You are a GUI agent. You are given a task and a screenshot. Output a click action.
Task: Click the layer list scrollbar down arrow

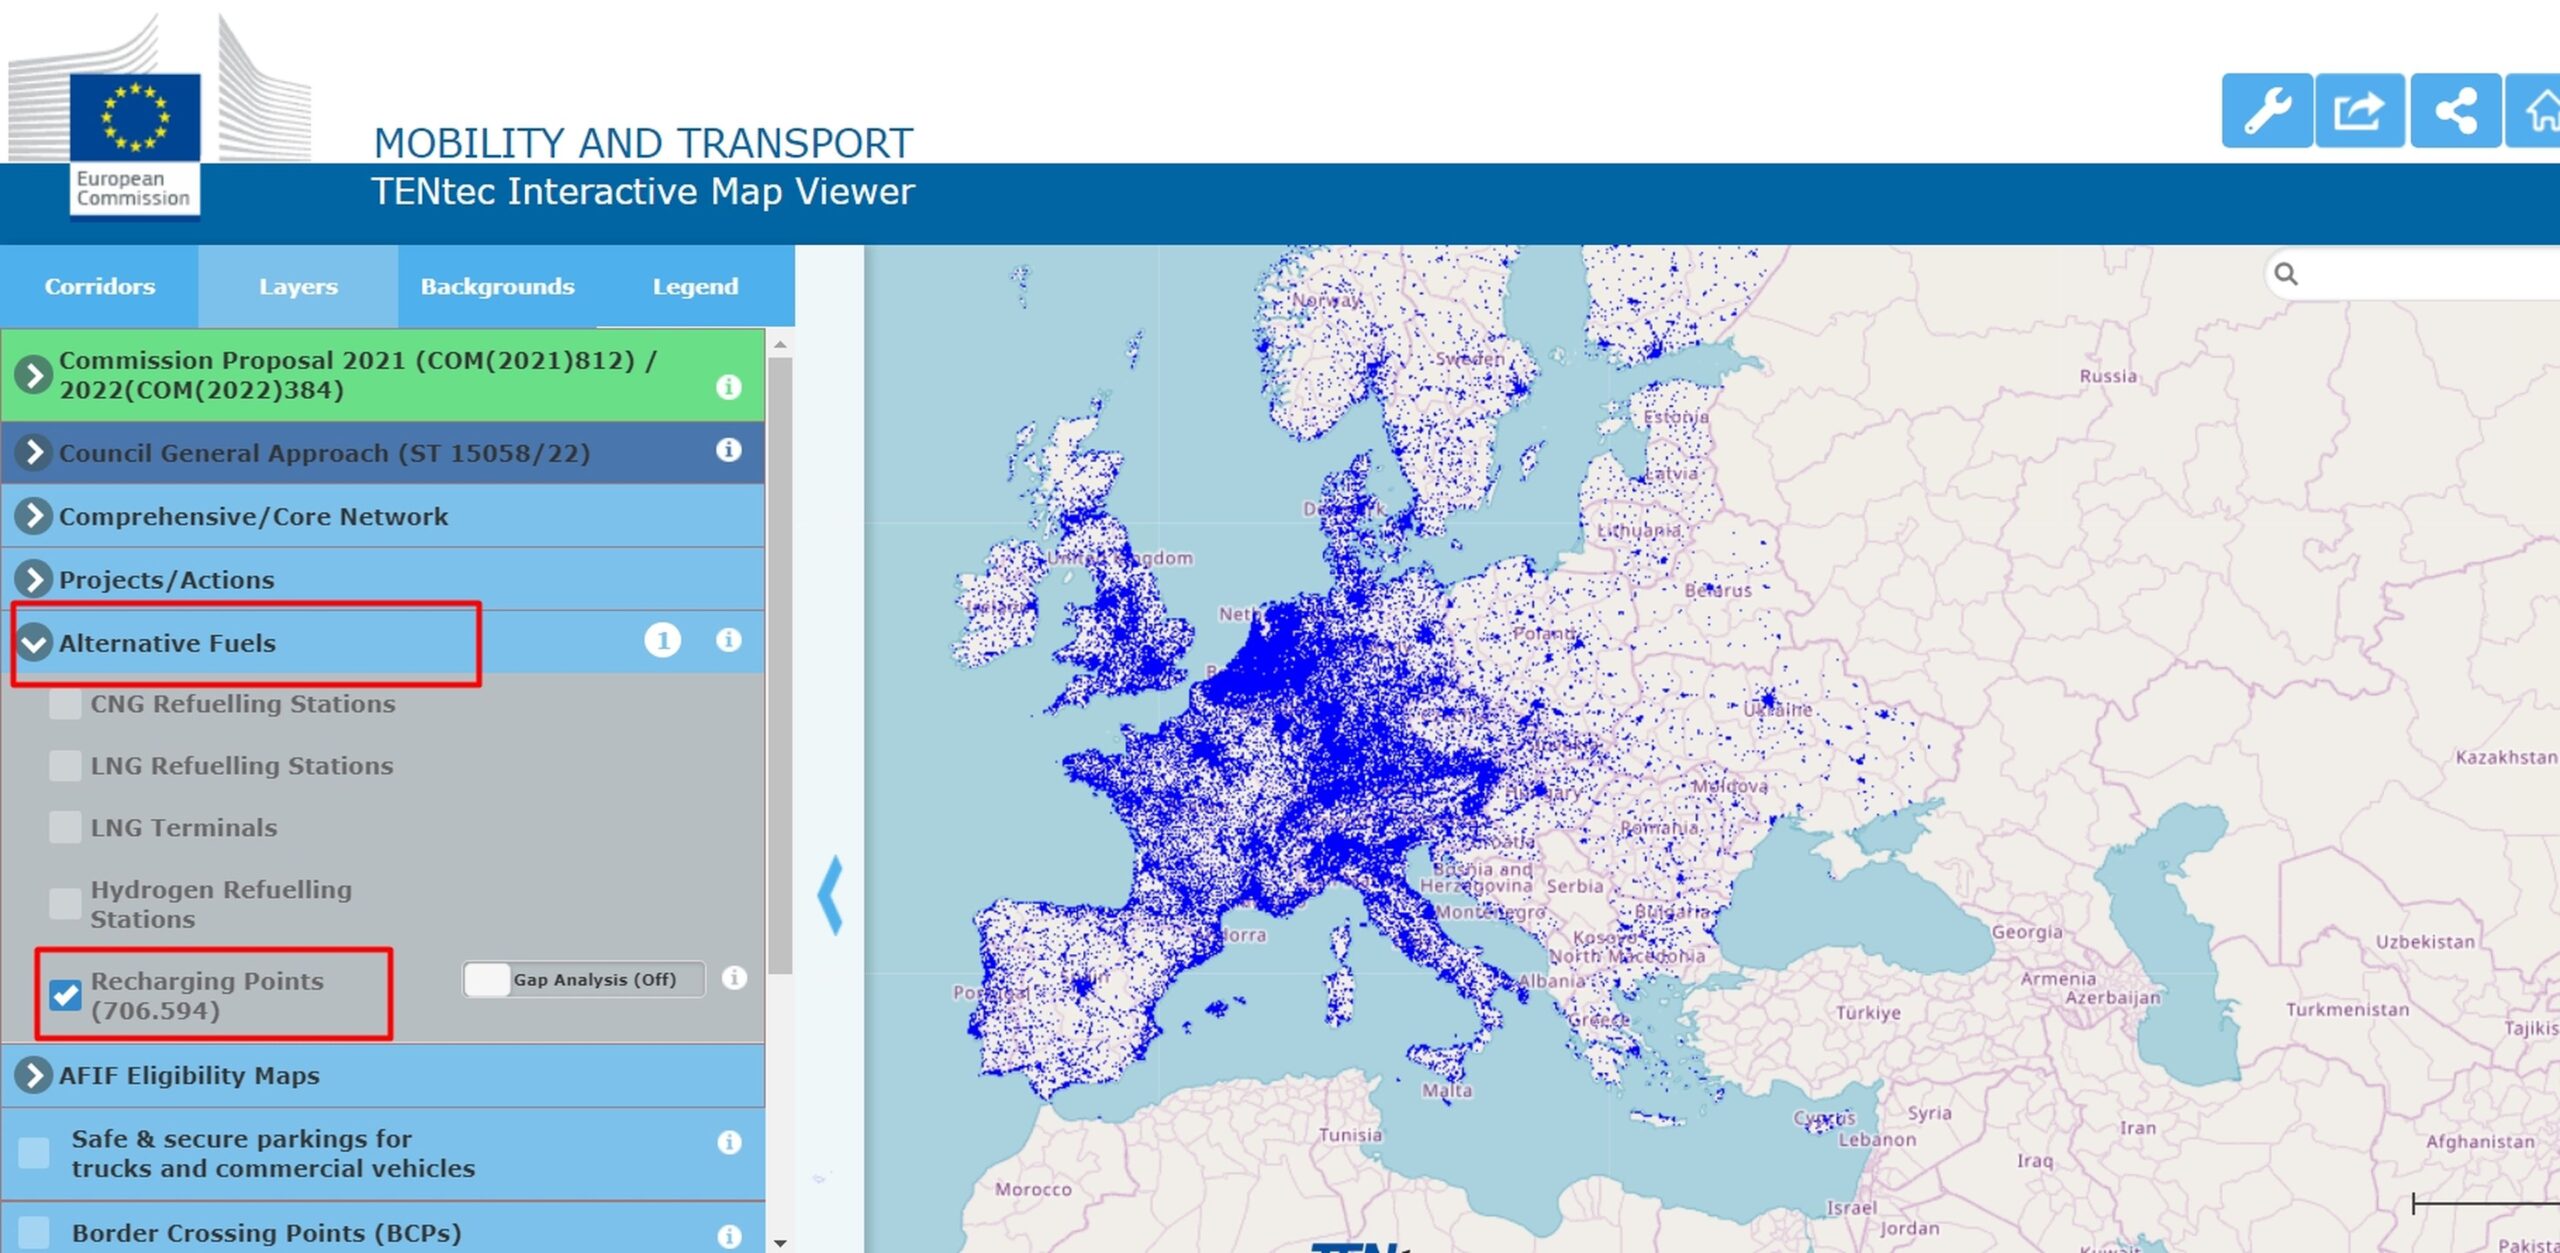point(780,1243)
